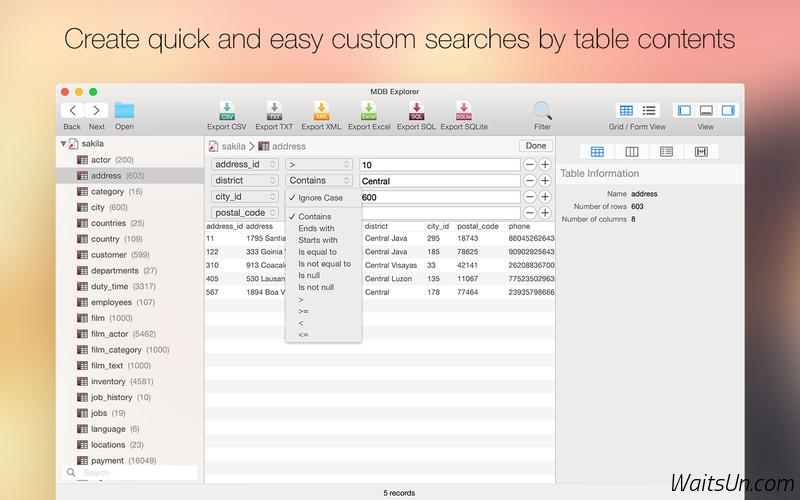Open the postal_code field dropdown

245,213
